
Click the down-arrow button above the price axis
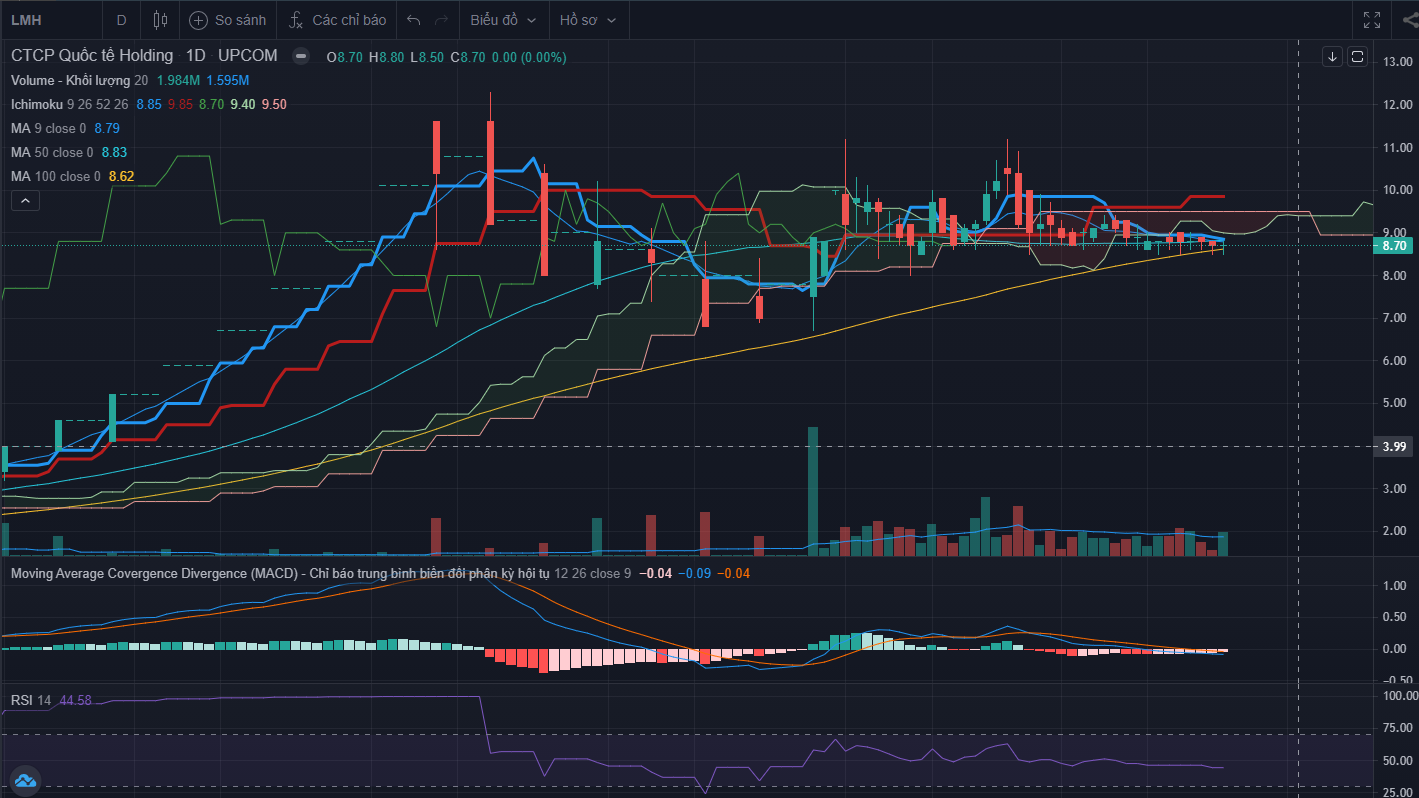click(x=1332, y=56)
